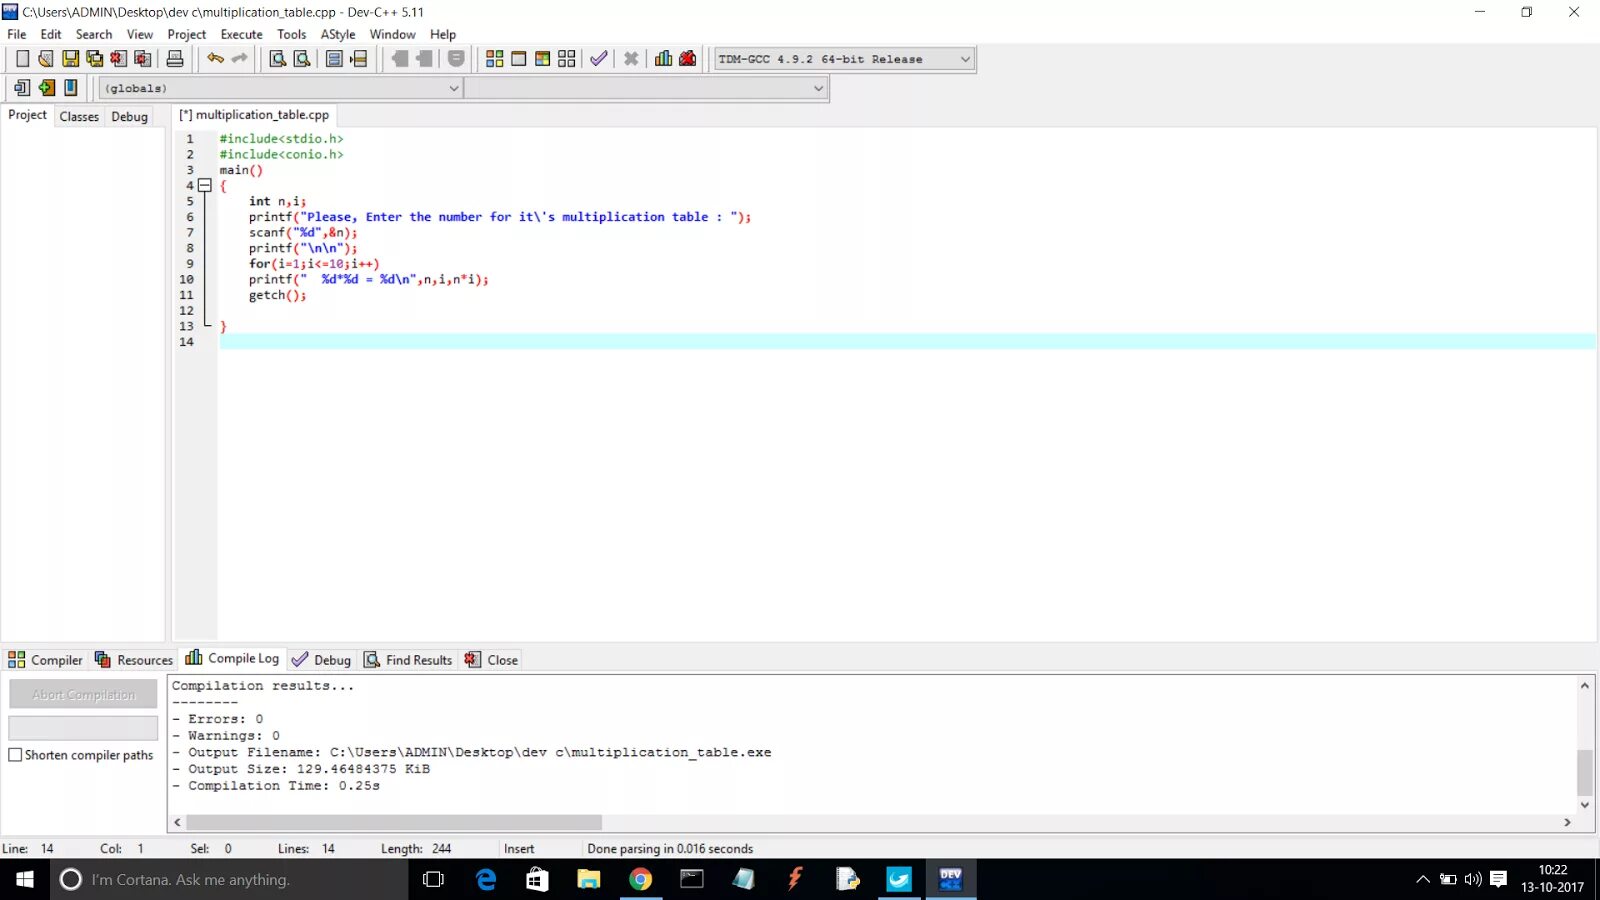Click the Close file toolbar icon
The image size is (1600, 900).
point(118,59)
